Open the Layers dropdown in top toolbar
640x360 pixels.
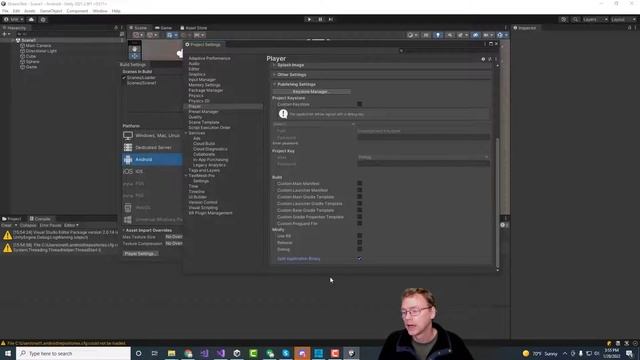(x=595, y=19)
